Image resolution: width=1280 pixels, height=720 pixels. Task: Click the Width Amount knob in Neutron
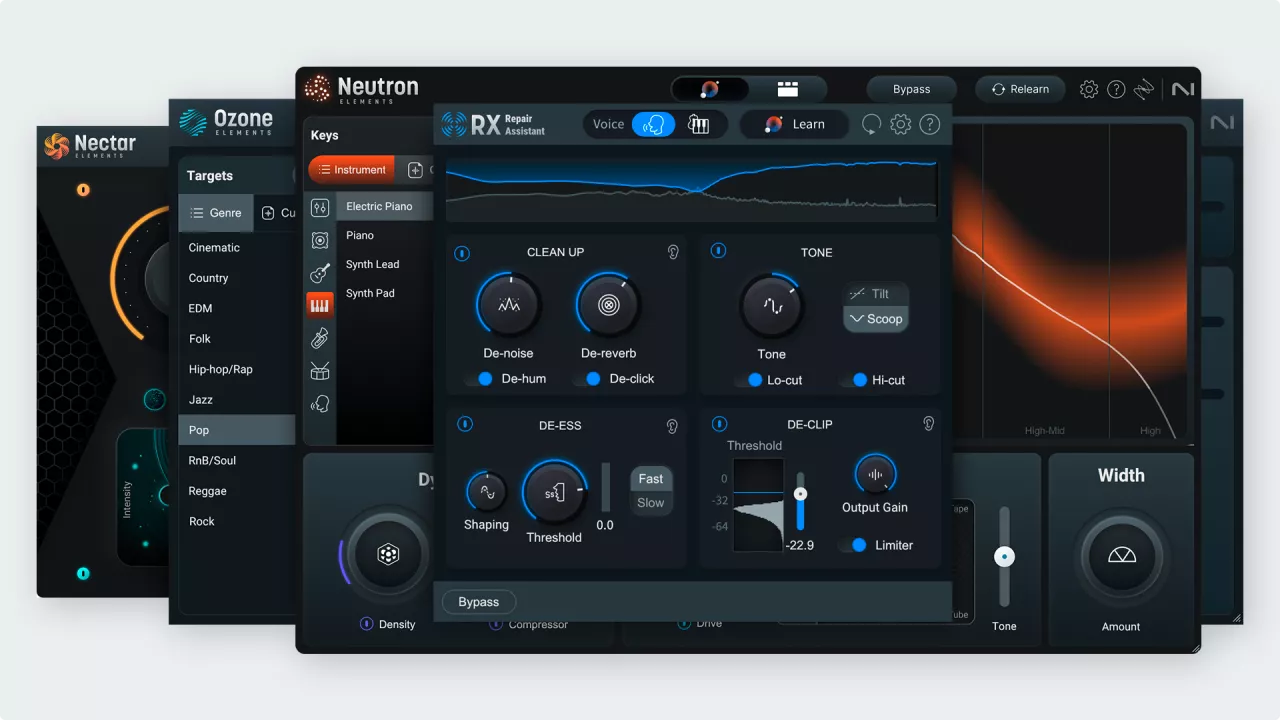click(x=1121, y=556)
